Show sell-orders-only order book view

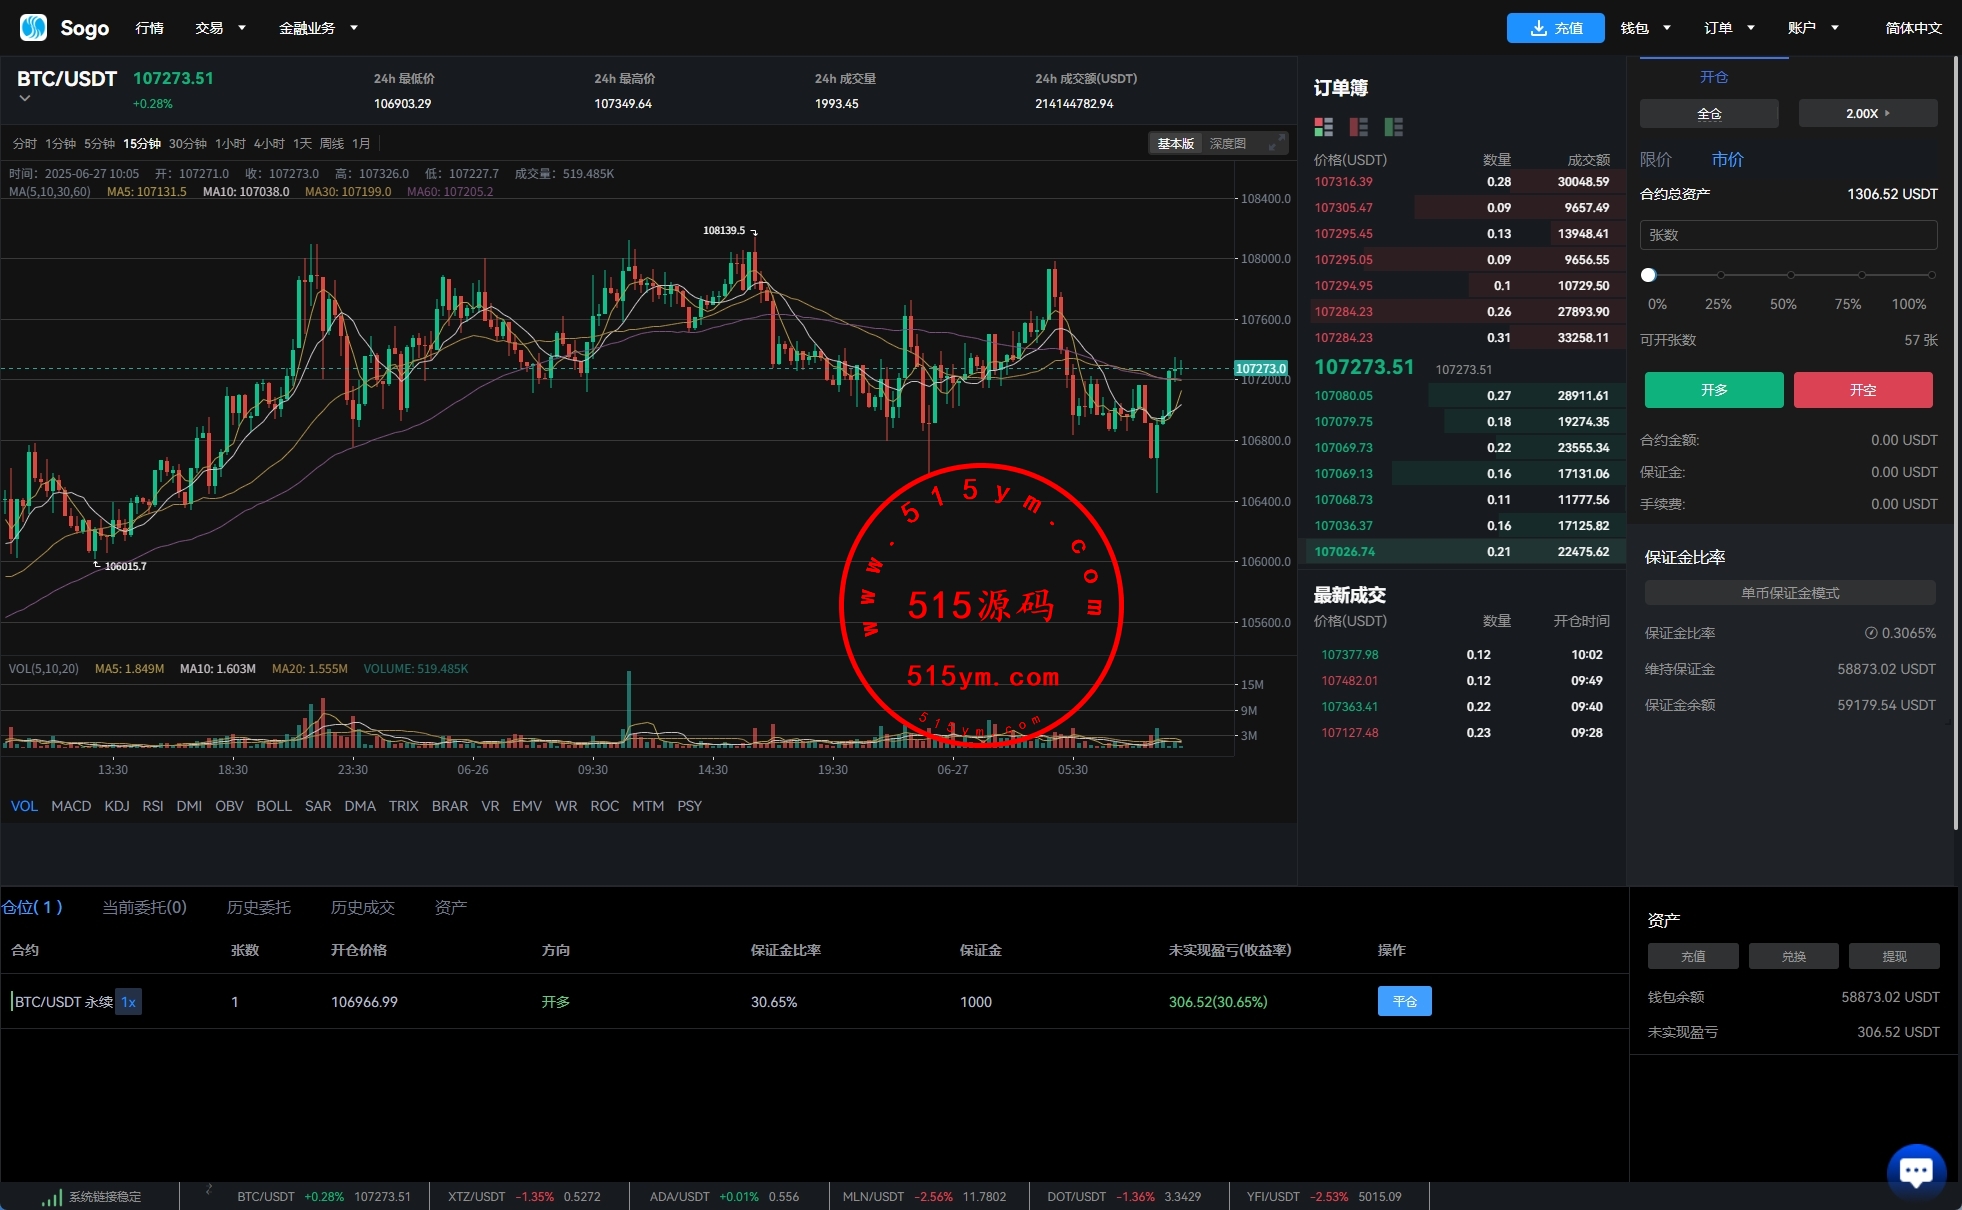(1358, 127)
